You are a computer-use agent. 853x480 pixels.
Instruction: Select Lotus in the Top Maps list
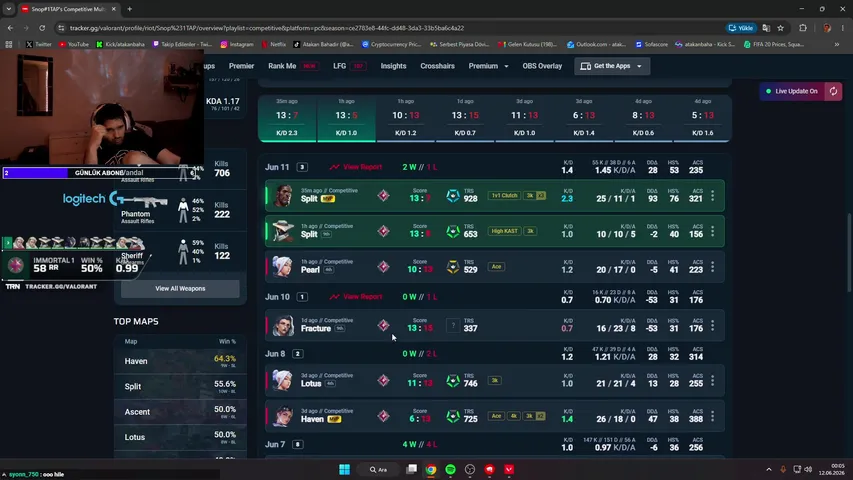180,437
